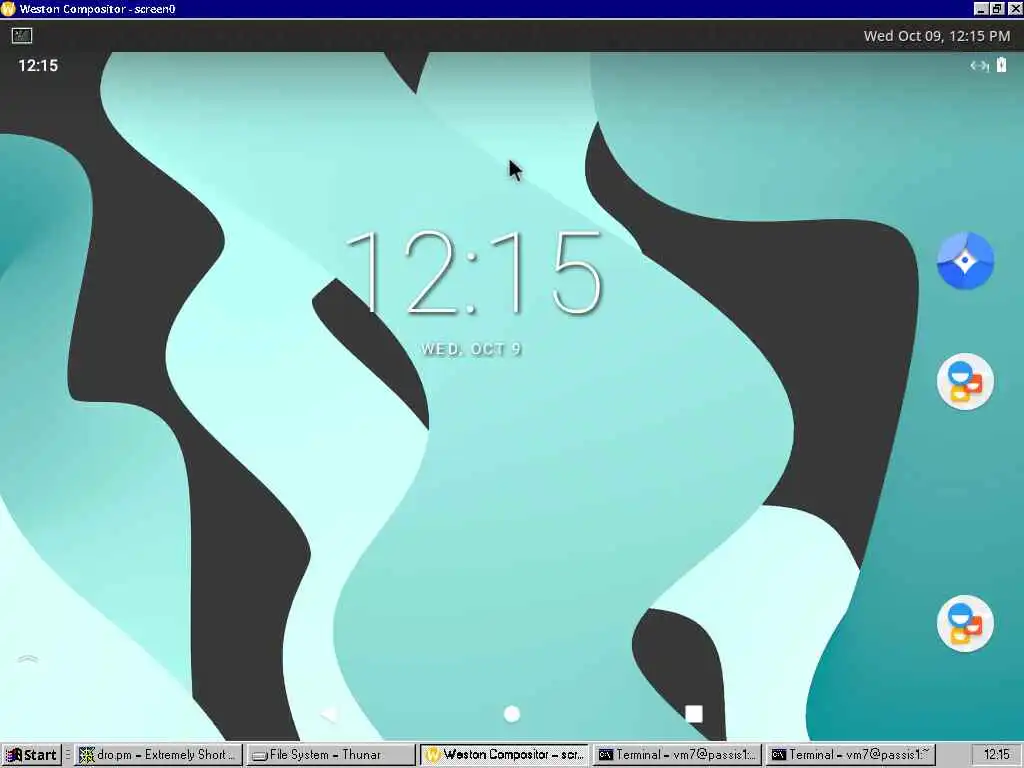Tap the Android Home navigation button

(x=512, y=714)
